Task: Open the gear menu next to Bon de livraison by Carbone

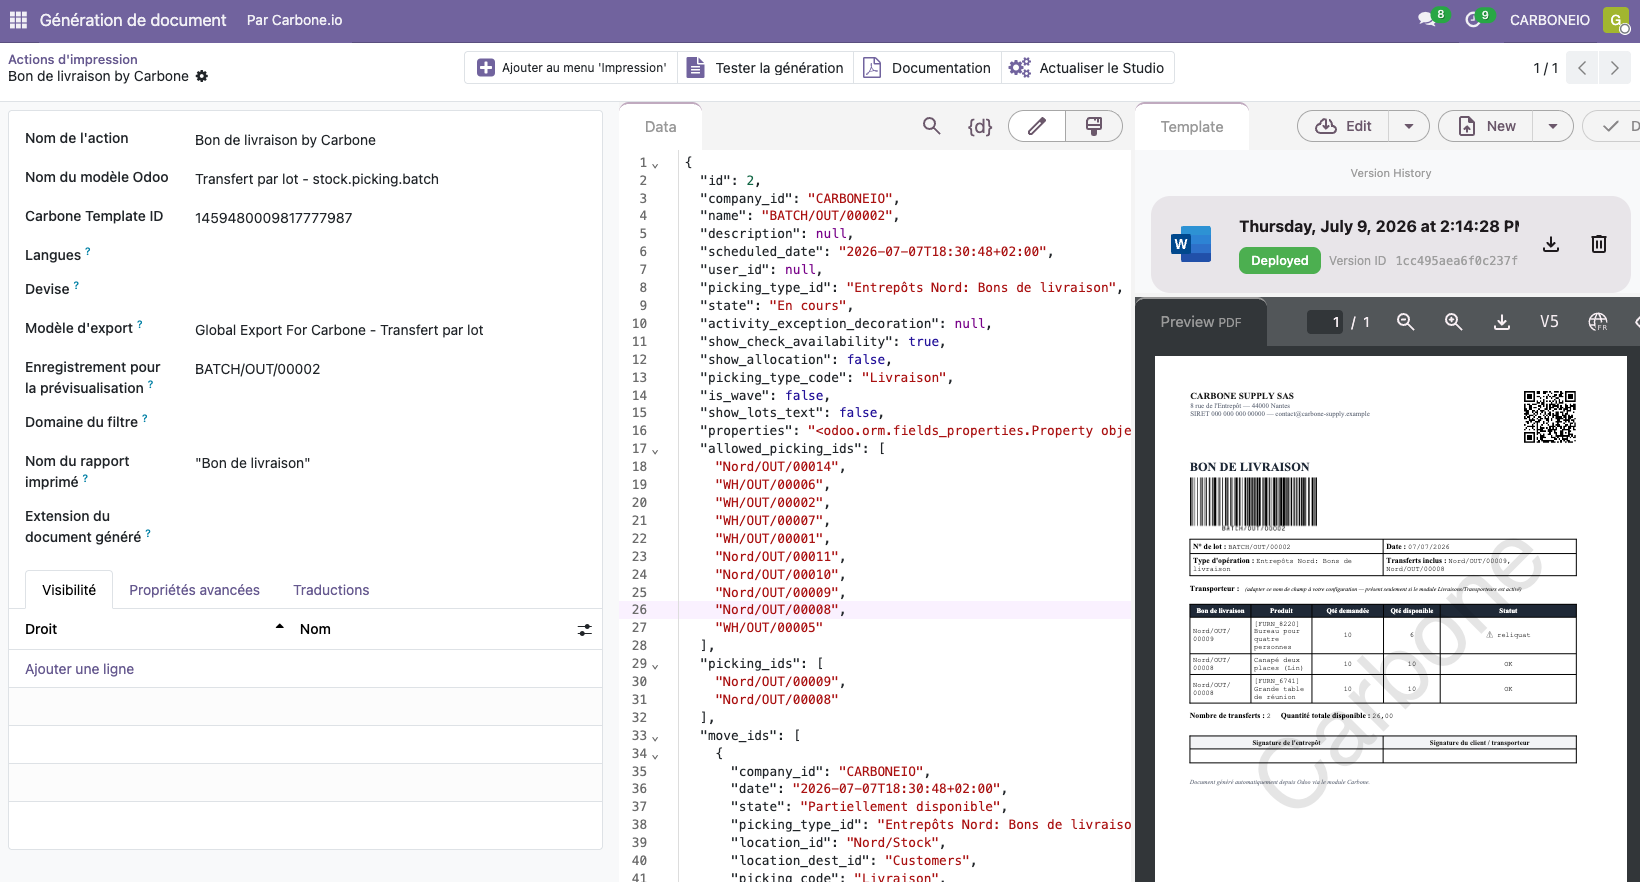Action: pos(202,76)
